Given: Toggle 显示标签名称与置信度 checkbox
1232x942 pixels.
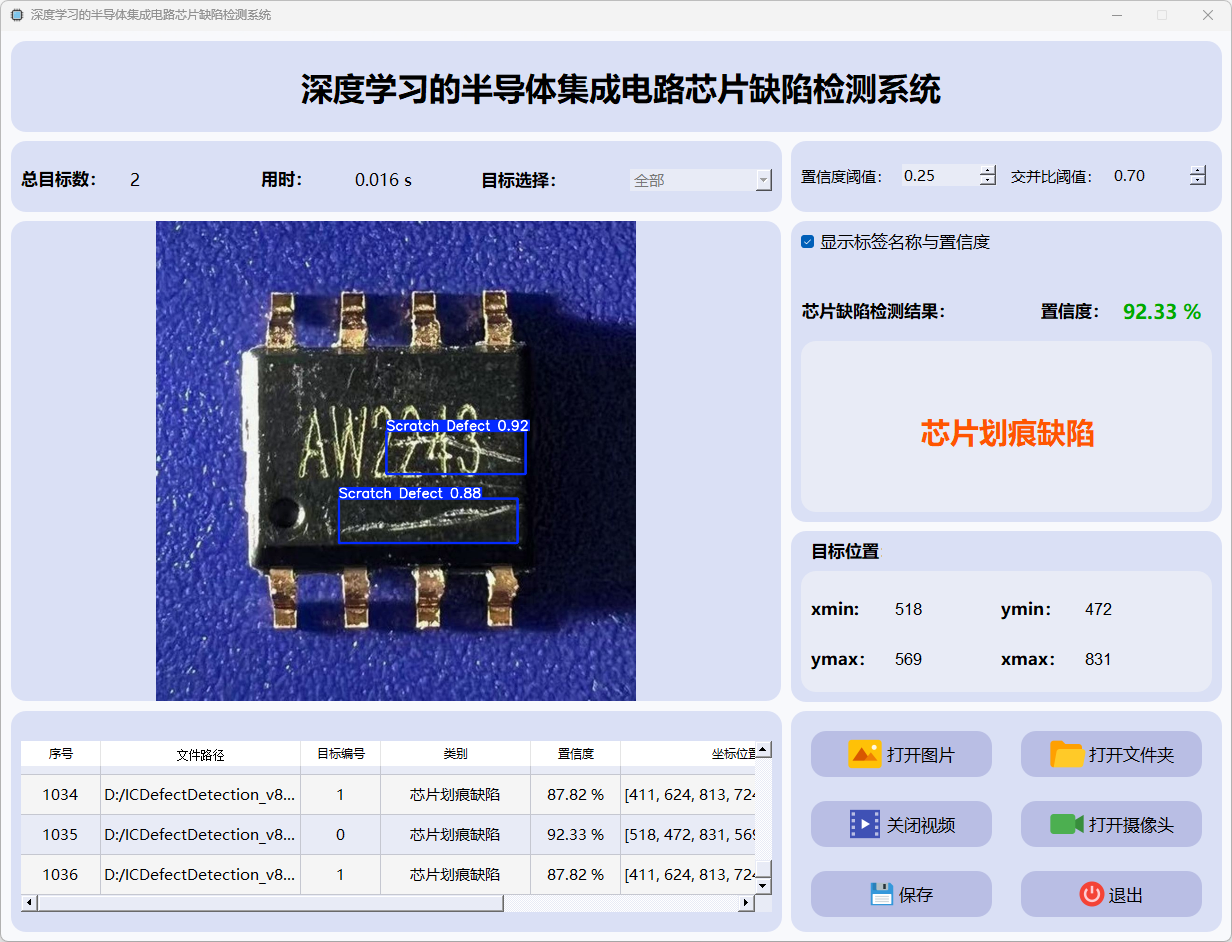Looking at the screenshot, I should pyautogui.click(x=808, y=242).
